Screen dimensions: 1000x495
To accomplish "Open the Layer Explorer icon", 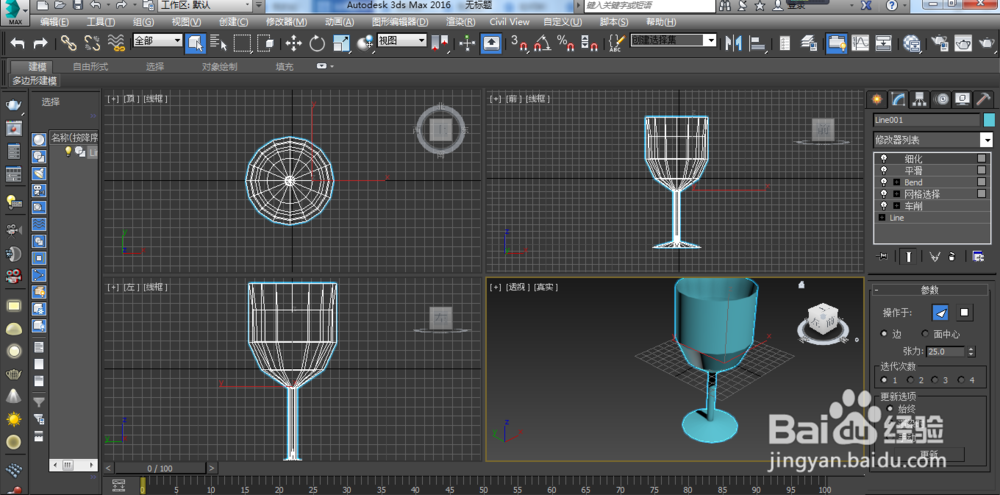I will pyautogui.click(x=809, y=43).
